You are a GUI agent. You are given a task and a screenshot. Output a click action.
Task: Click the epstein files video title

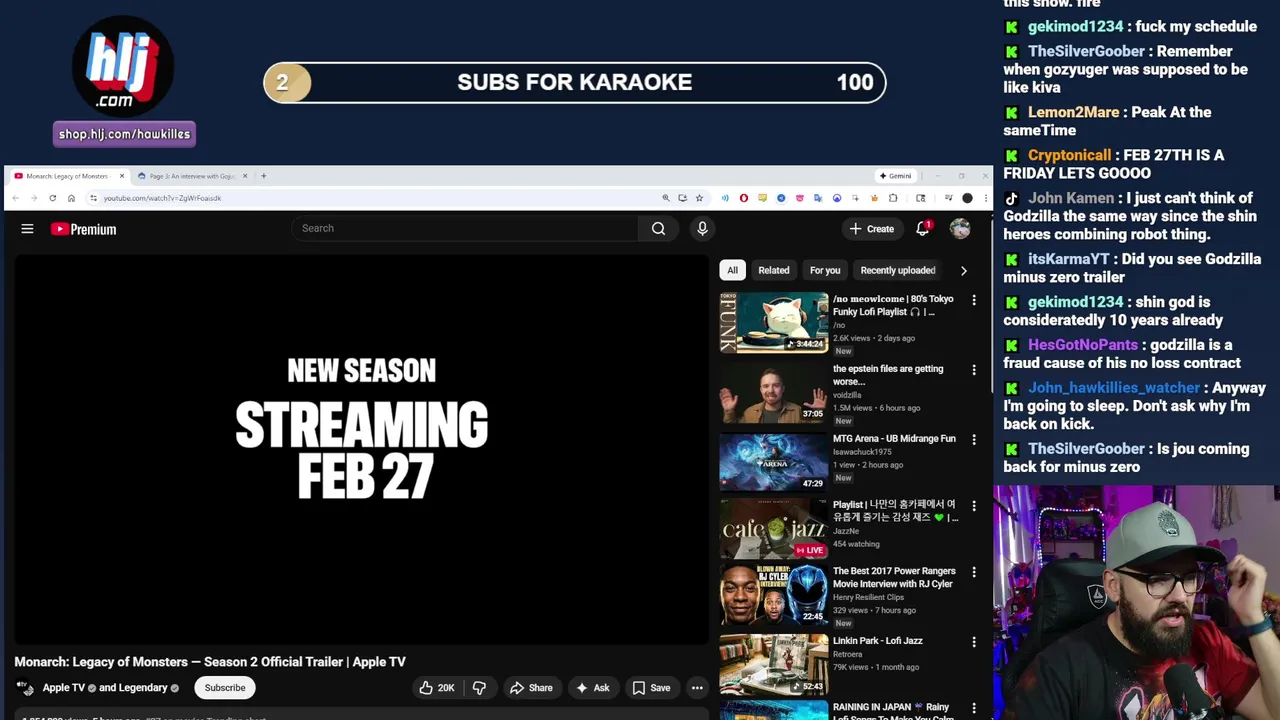[888, 375]
